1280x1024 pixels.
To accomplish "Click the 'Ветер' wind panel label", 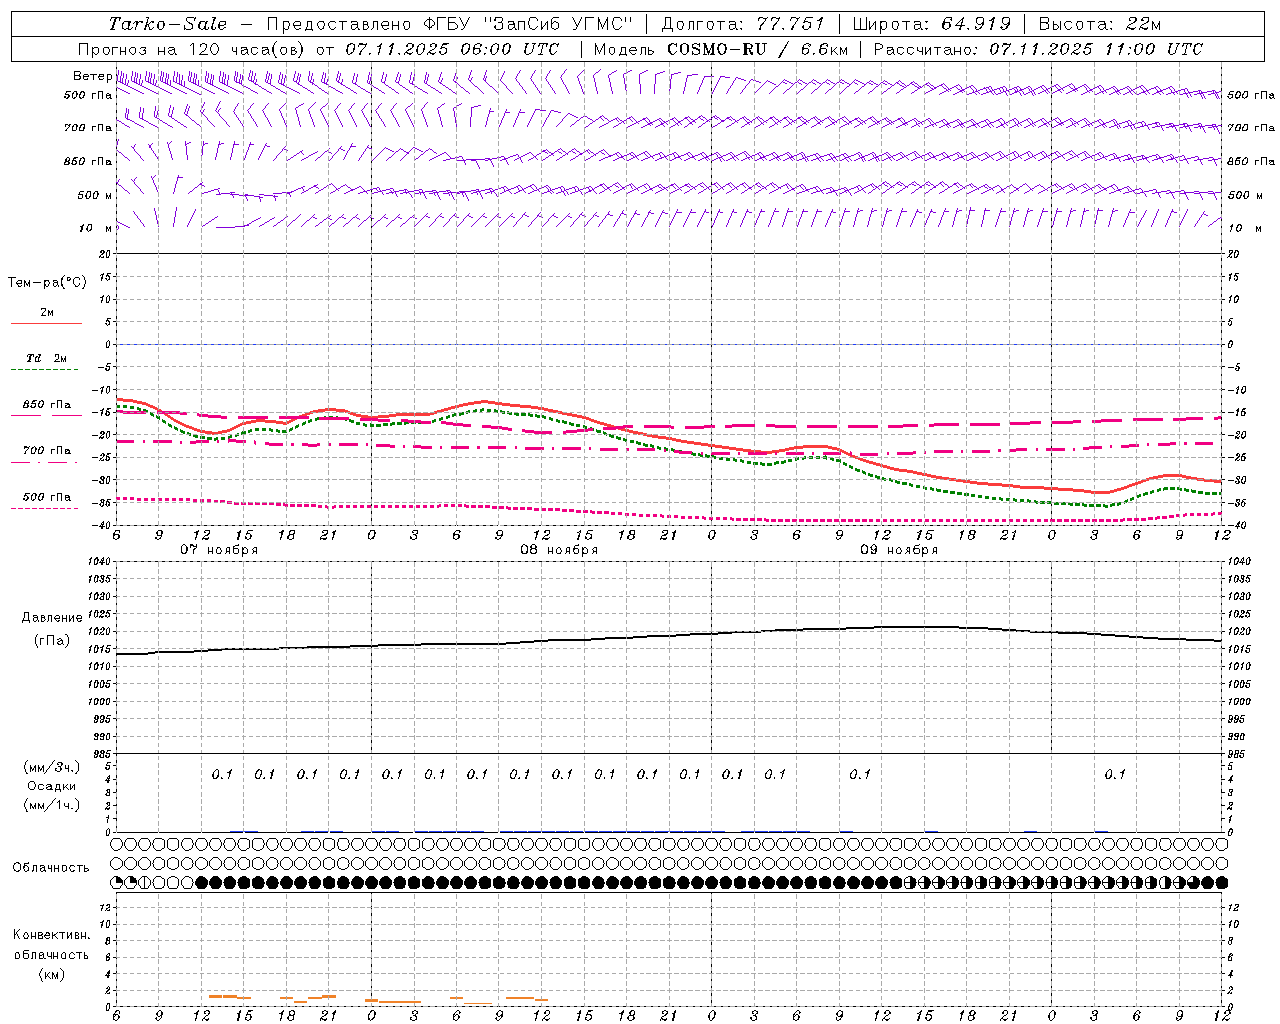I will [93, 76].
